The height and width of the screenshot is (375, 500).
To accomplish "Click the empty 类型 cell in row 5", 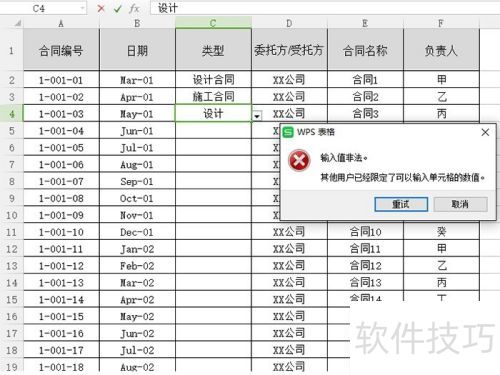I will click(x=213, y=131).
